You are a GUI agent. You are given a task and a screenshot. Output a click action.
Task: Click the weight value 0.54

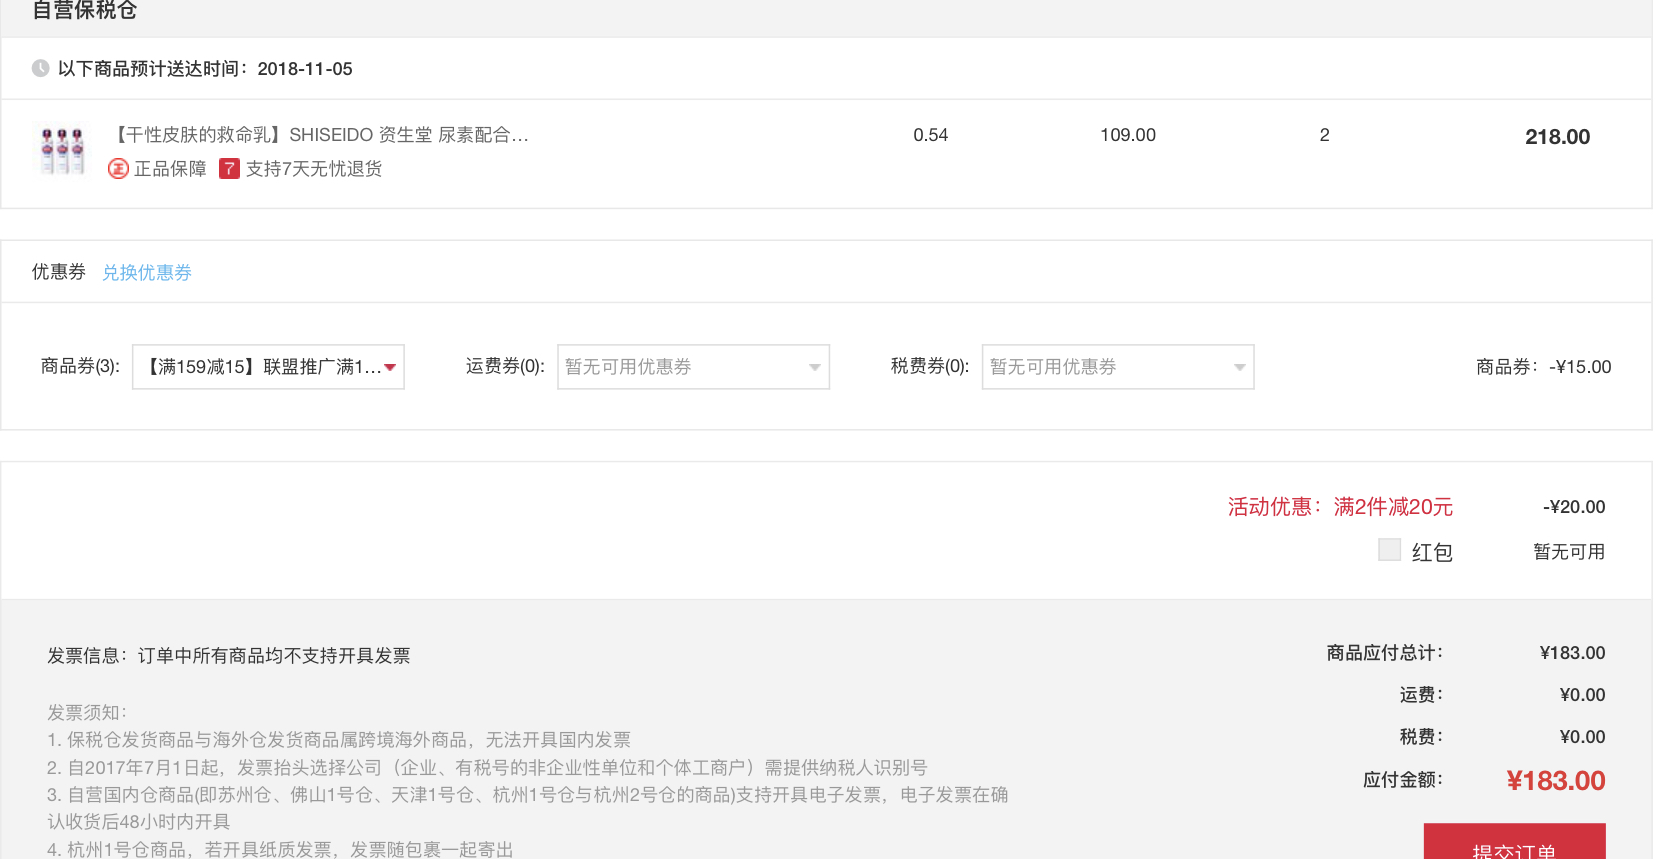[x=930, y=135]
